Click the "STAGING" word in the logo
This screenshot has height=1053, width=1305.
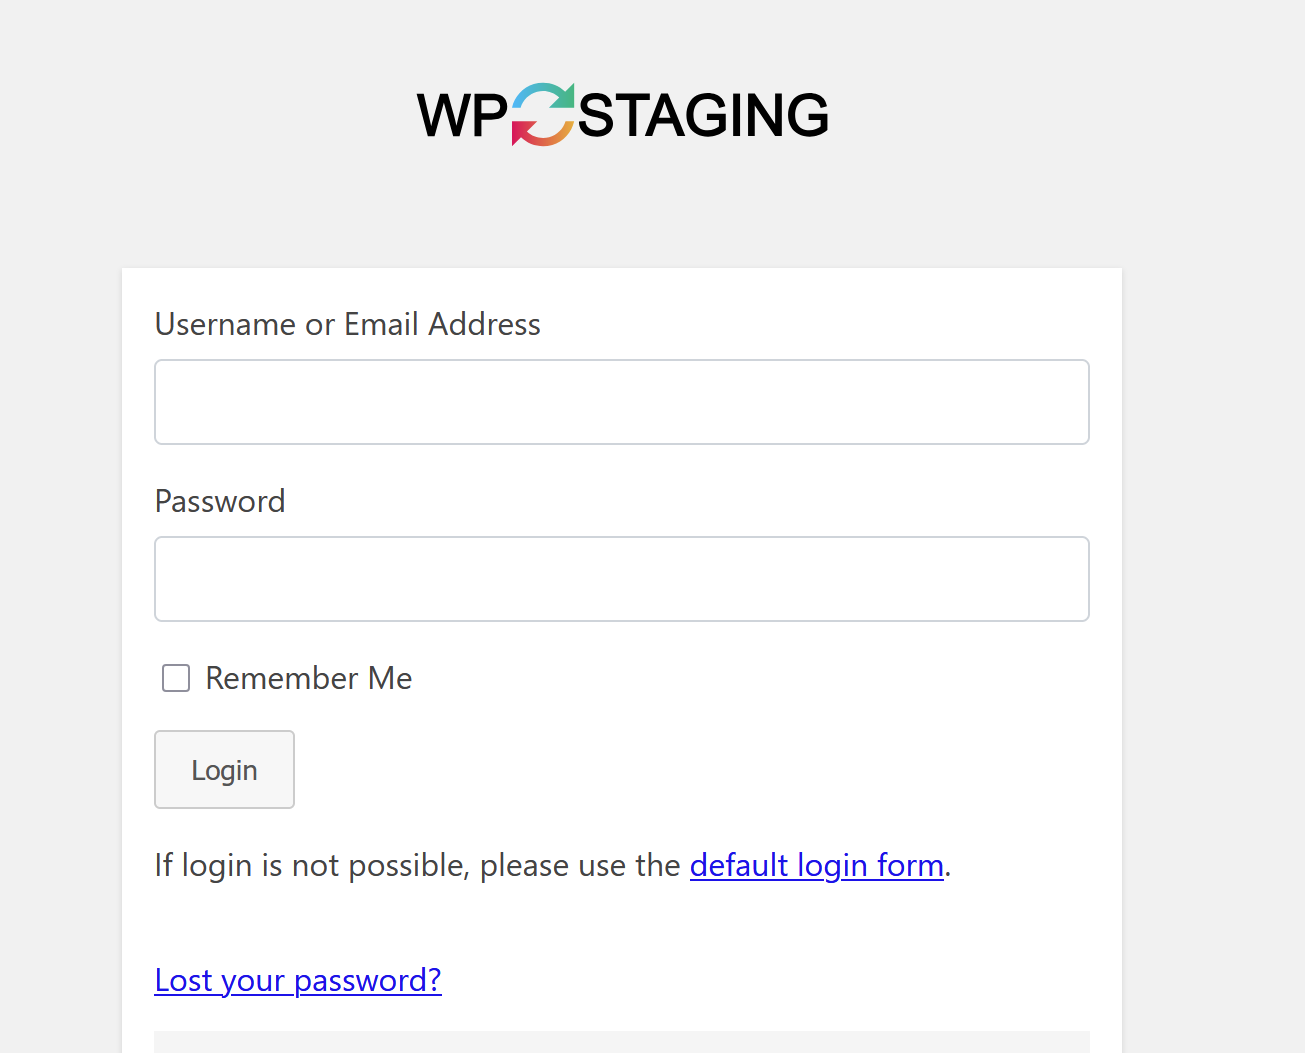click(703, 116)
